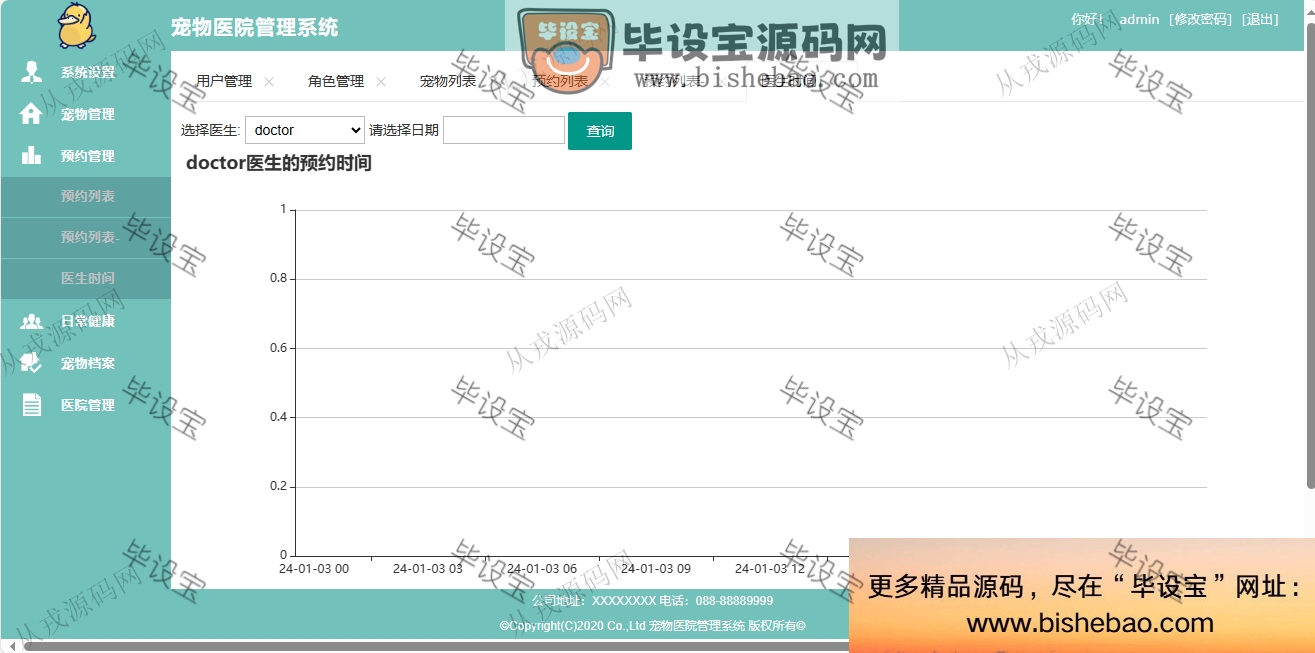Open 宠物档案 via its checkmark icon
1315x653 pixels.
[32, 363]
